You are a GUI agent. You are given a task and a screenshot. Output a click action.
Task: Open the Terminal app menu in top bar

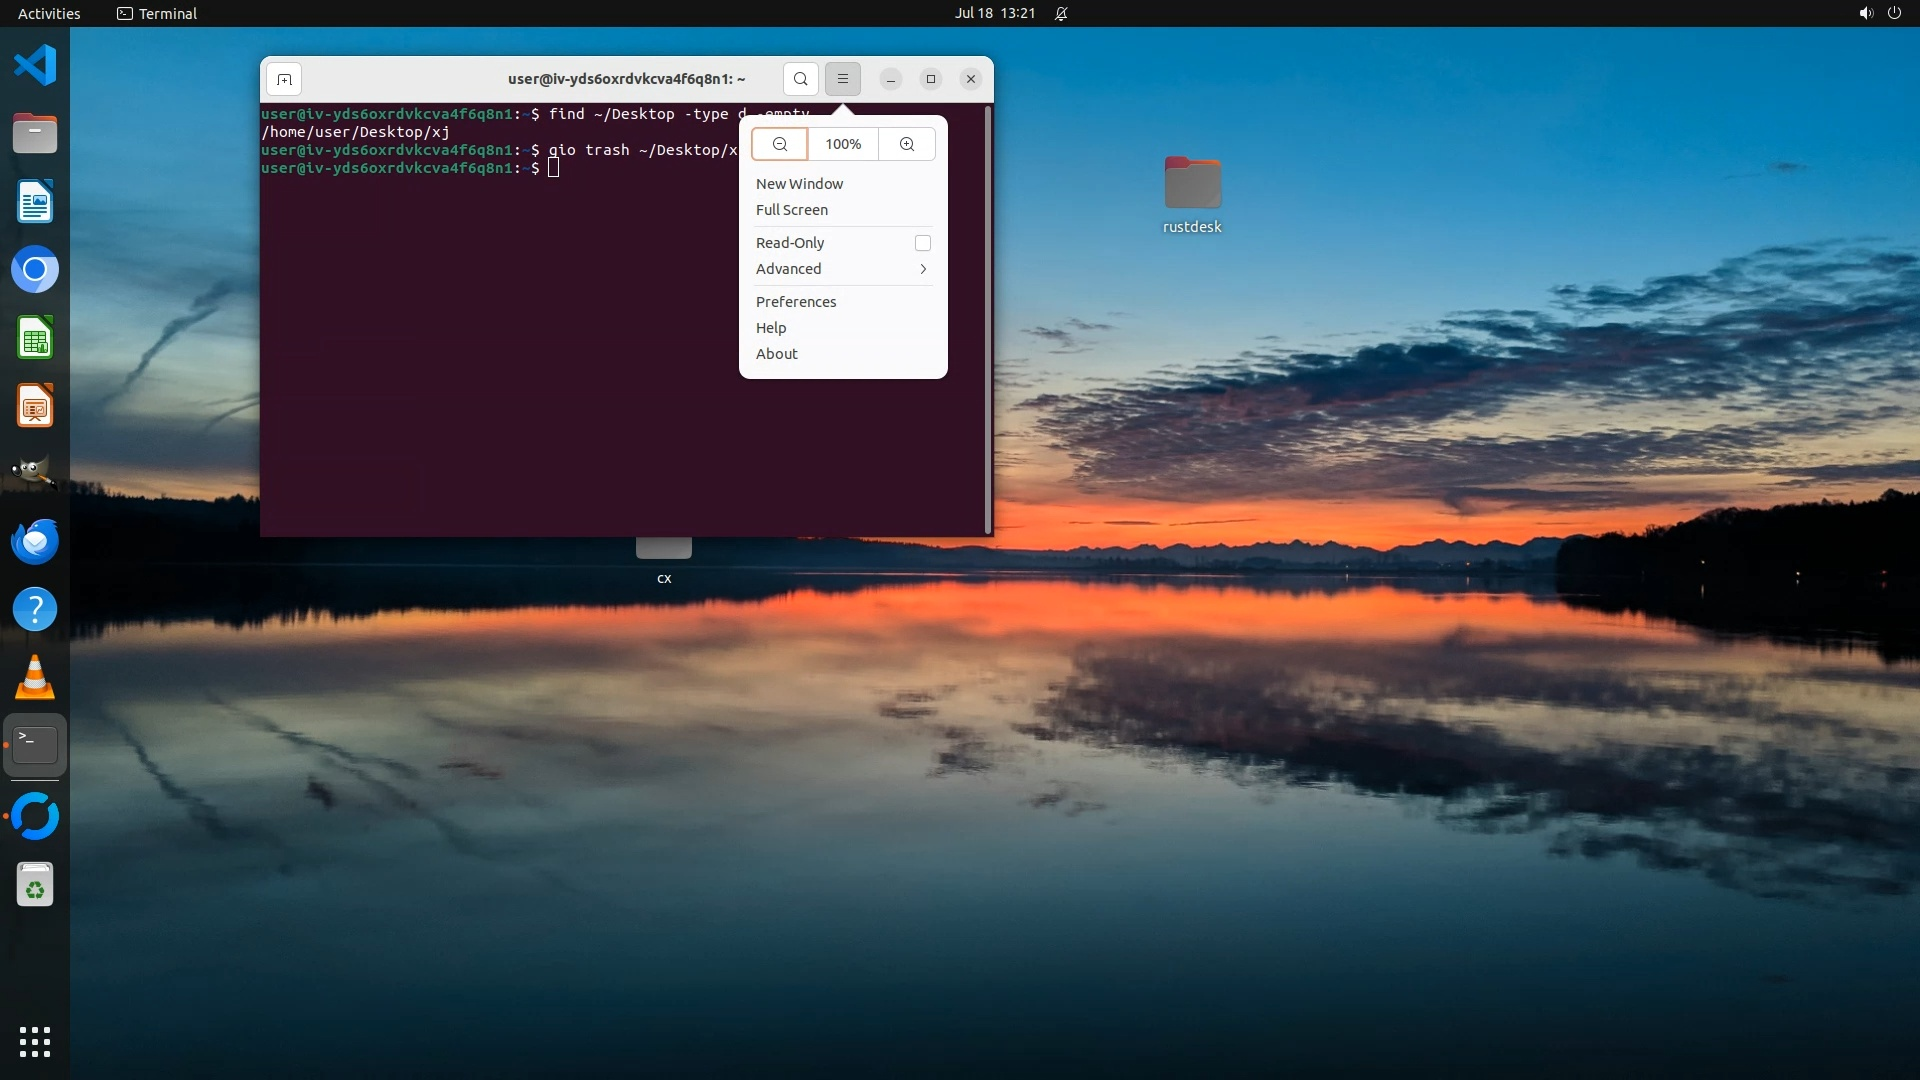[157, 13]
